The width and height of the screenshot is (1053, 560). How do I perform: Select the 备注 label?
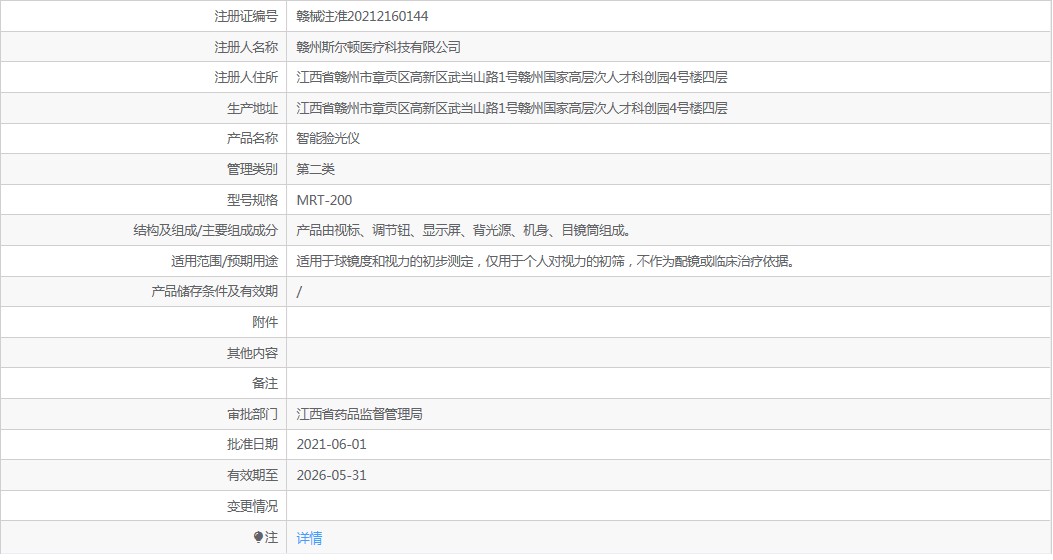[265, 383]
